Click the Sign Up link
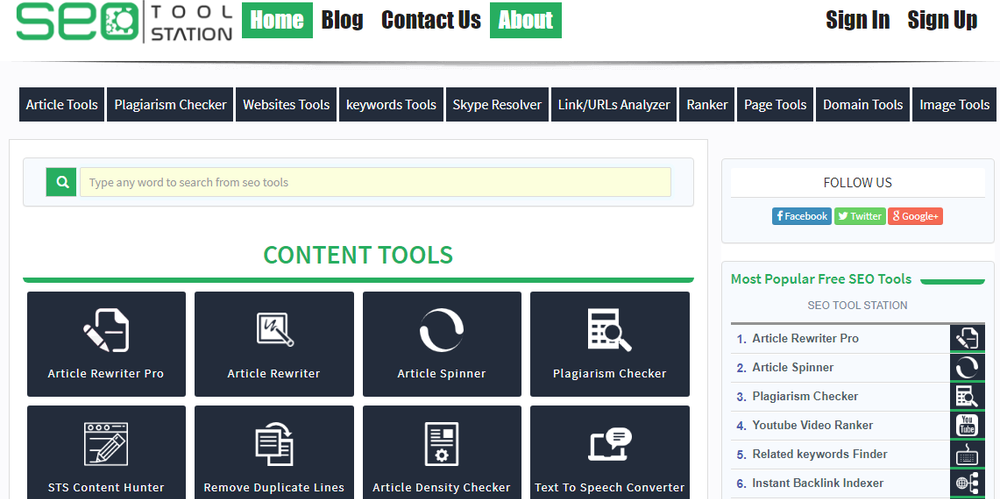This screenshot has width=1000, height=499. [942, 20]
